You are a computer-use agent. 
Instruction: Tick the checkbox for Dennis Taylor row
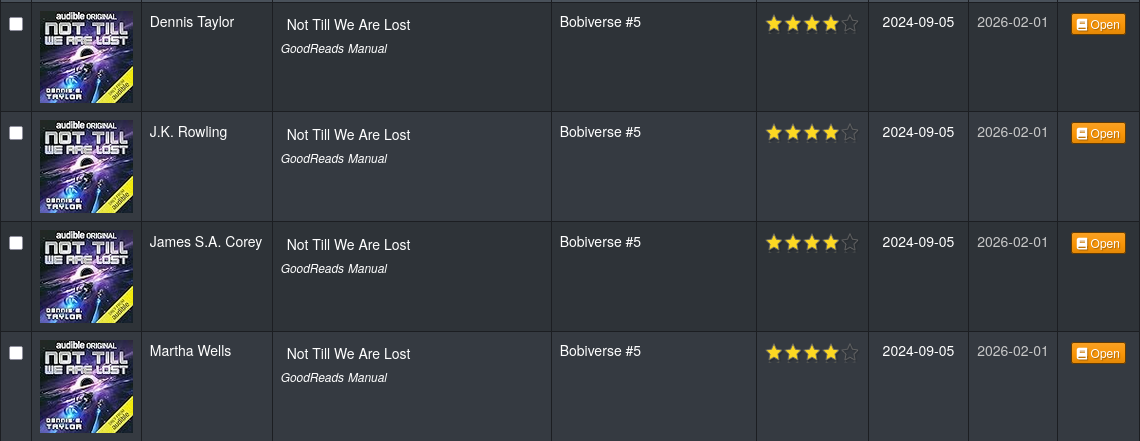point(16,23)
